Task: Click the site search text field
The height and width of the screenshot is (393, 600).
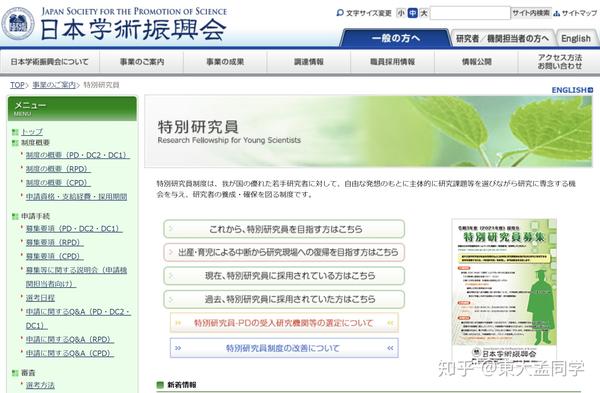Action: pyautogui.click(x=470, y=13)
